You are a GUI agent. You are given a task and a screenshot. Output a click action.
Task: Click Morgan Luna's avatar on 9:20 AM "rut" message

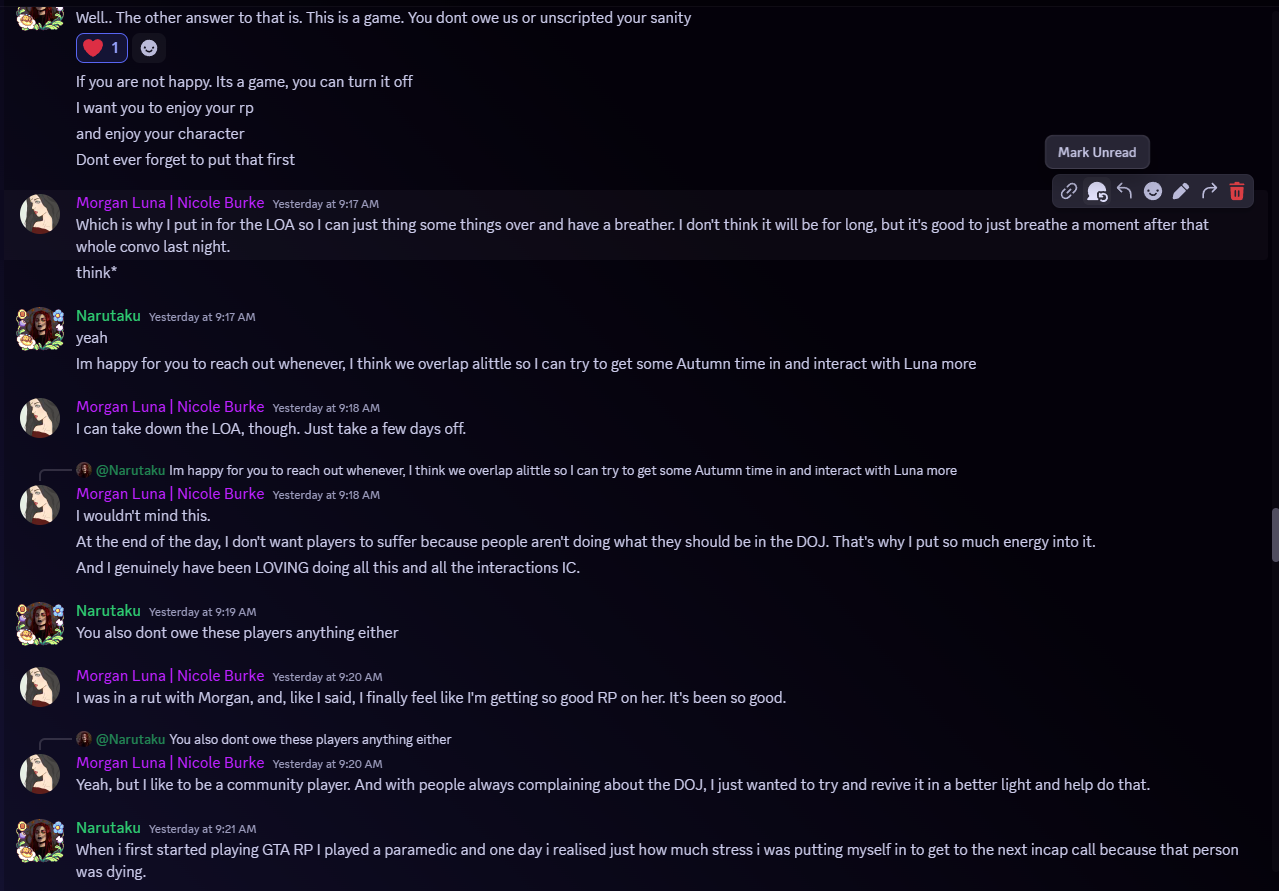(x=40, y=687)
